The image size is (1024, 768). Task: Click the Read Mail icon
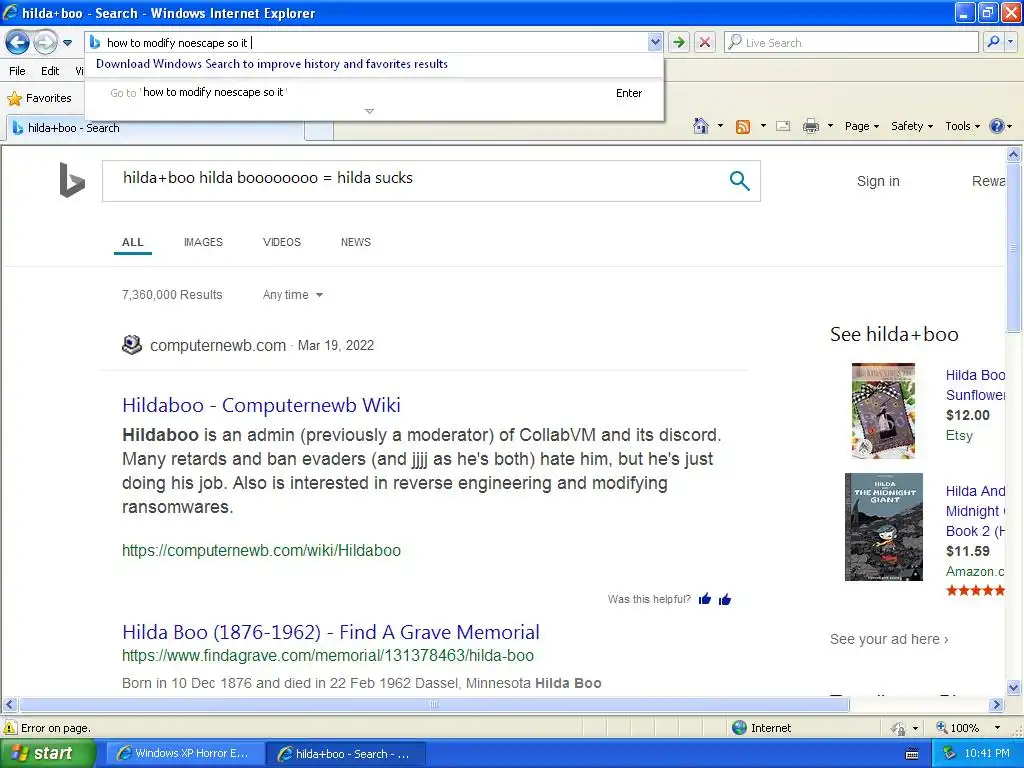tap(783, 126)
